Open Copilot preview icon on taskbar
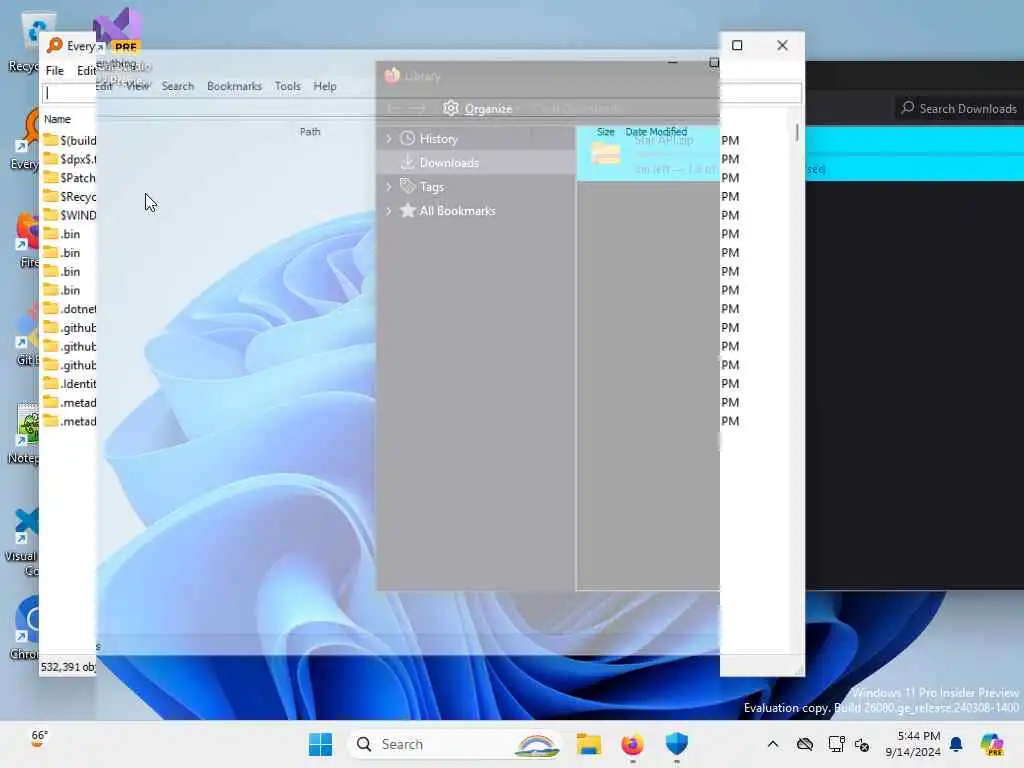 tap(992, 744)
